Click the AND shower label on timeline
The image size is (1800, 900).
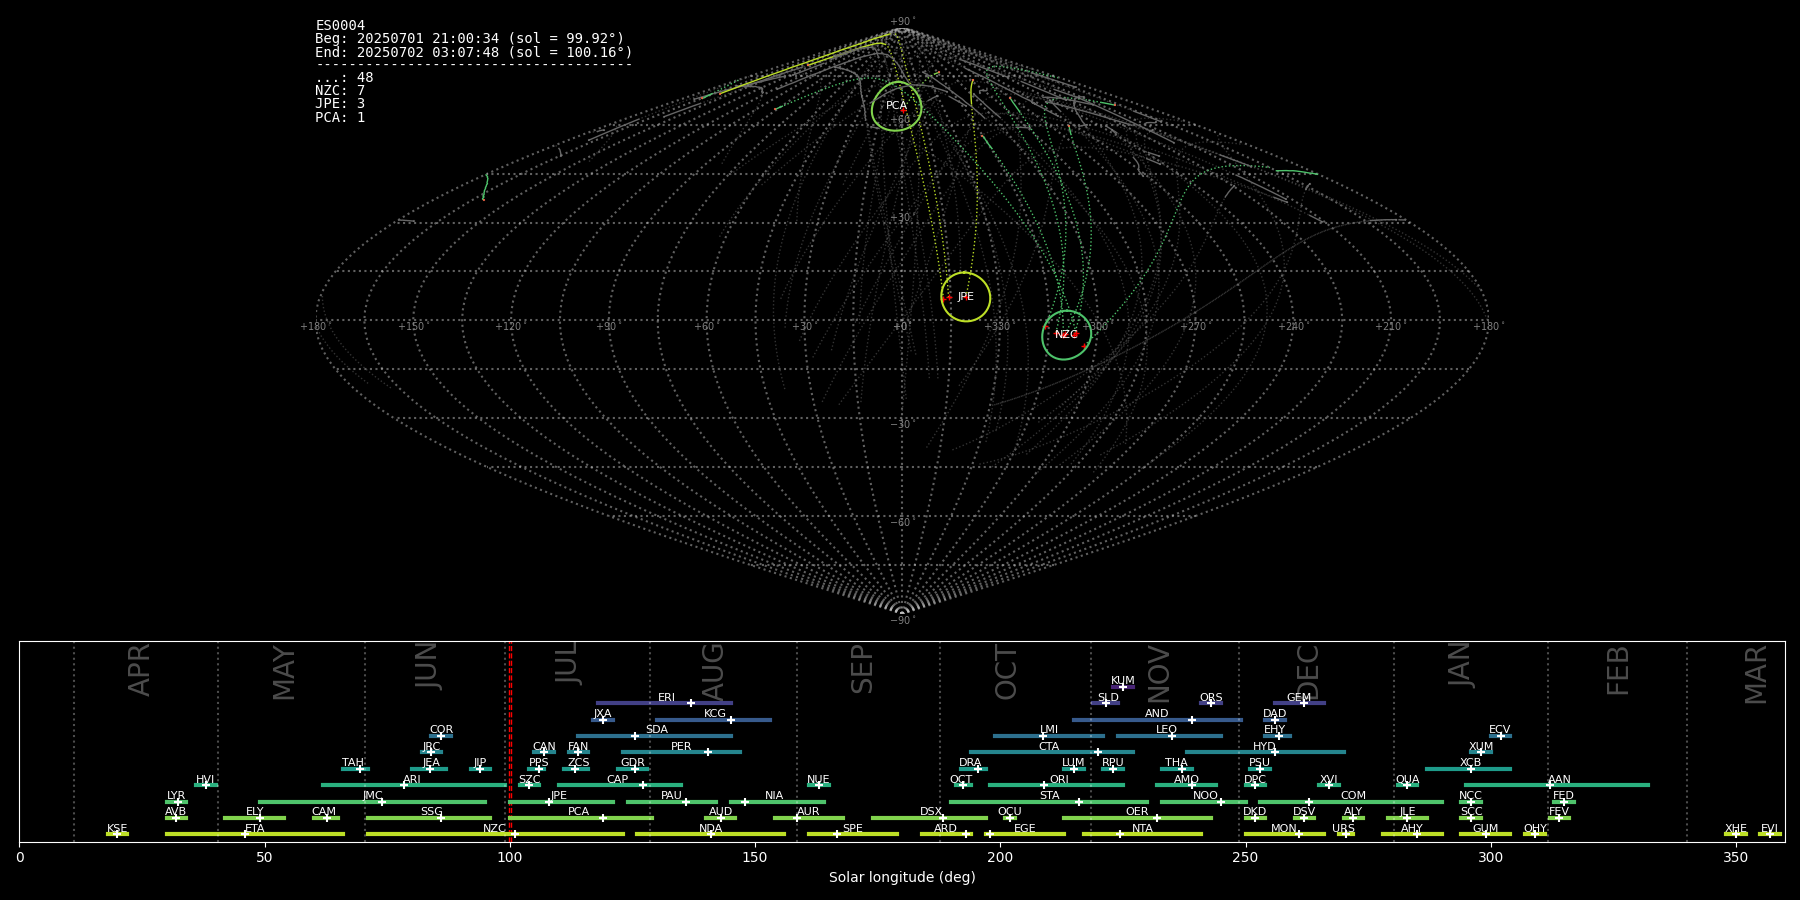(1157, 714)
